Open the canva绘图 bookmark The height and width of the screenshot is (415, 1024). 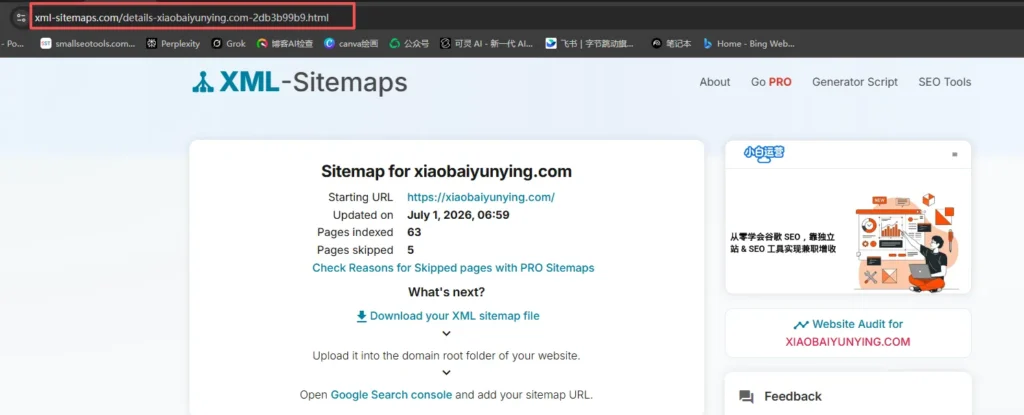351,44
